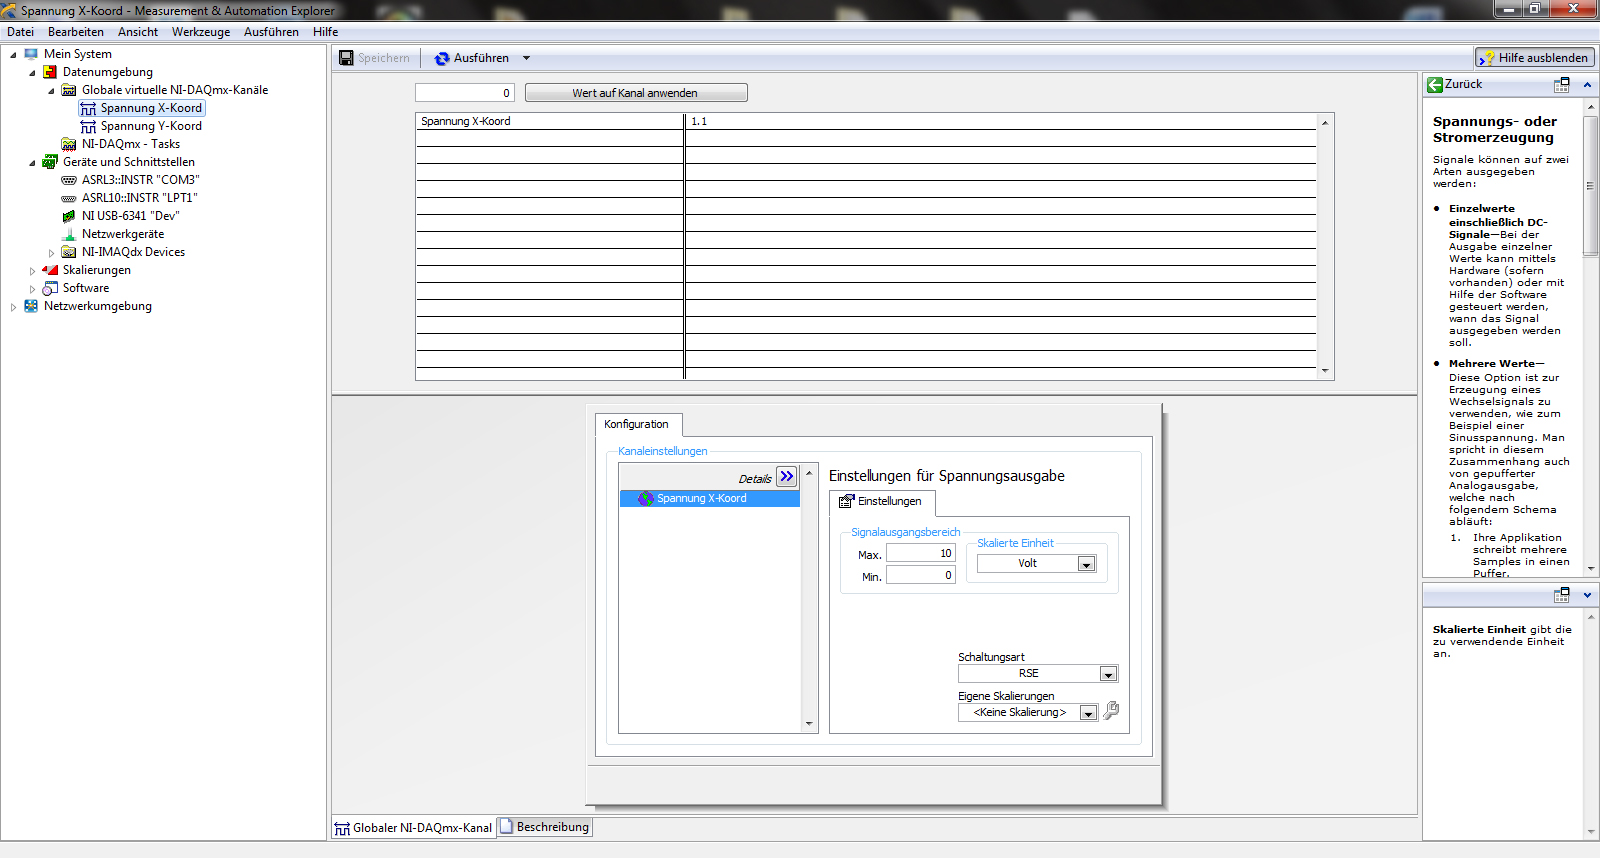Open the Hilfe menu

pos(325,32)
